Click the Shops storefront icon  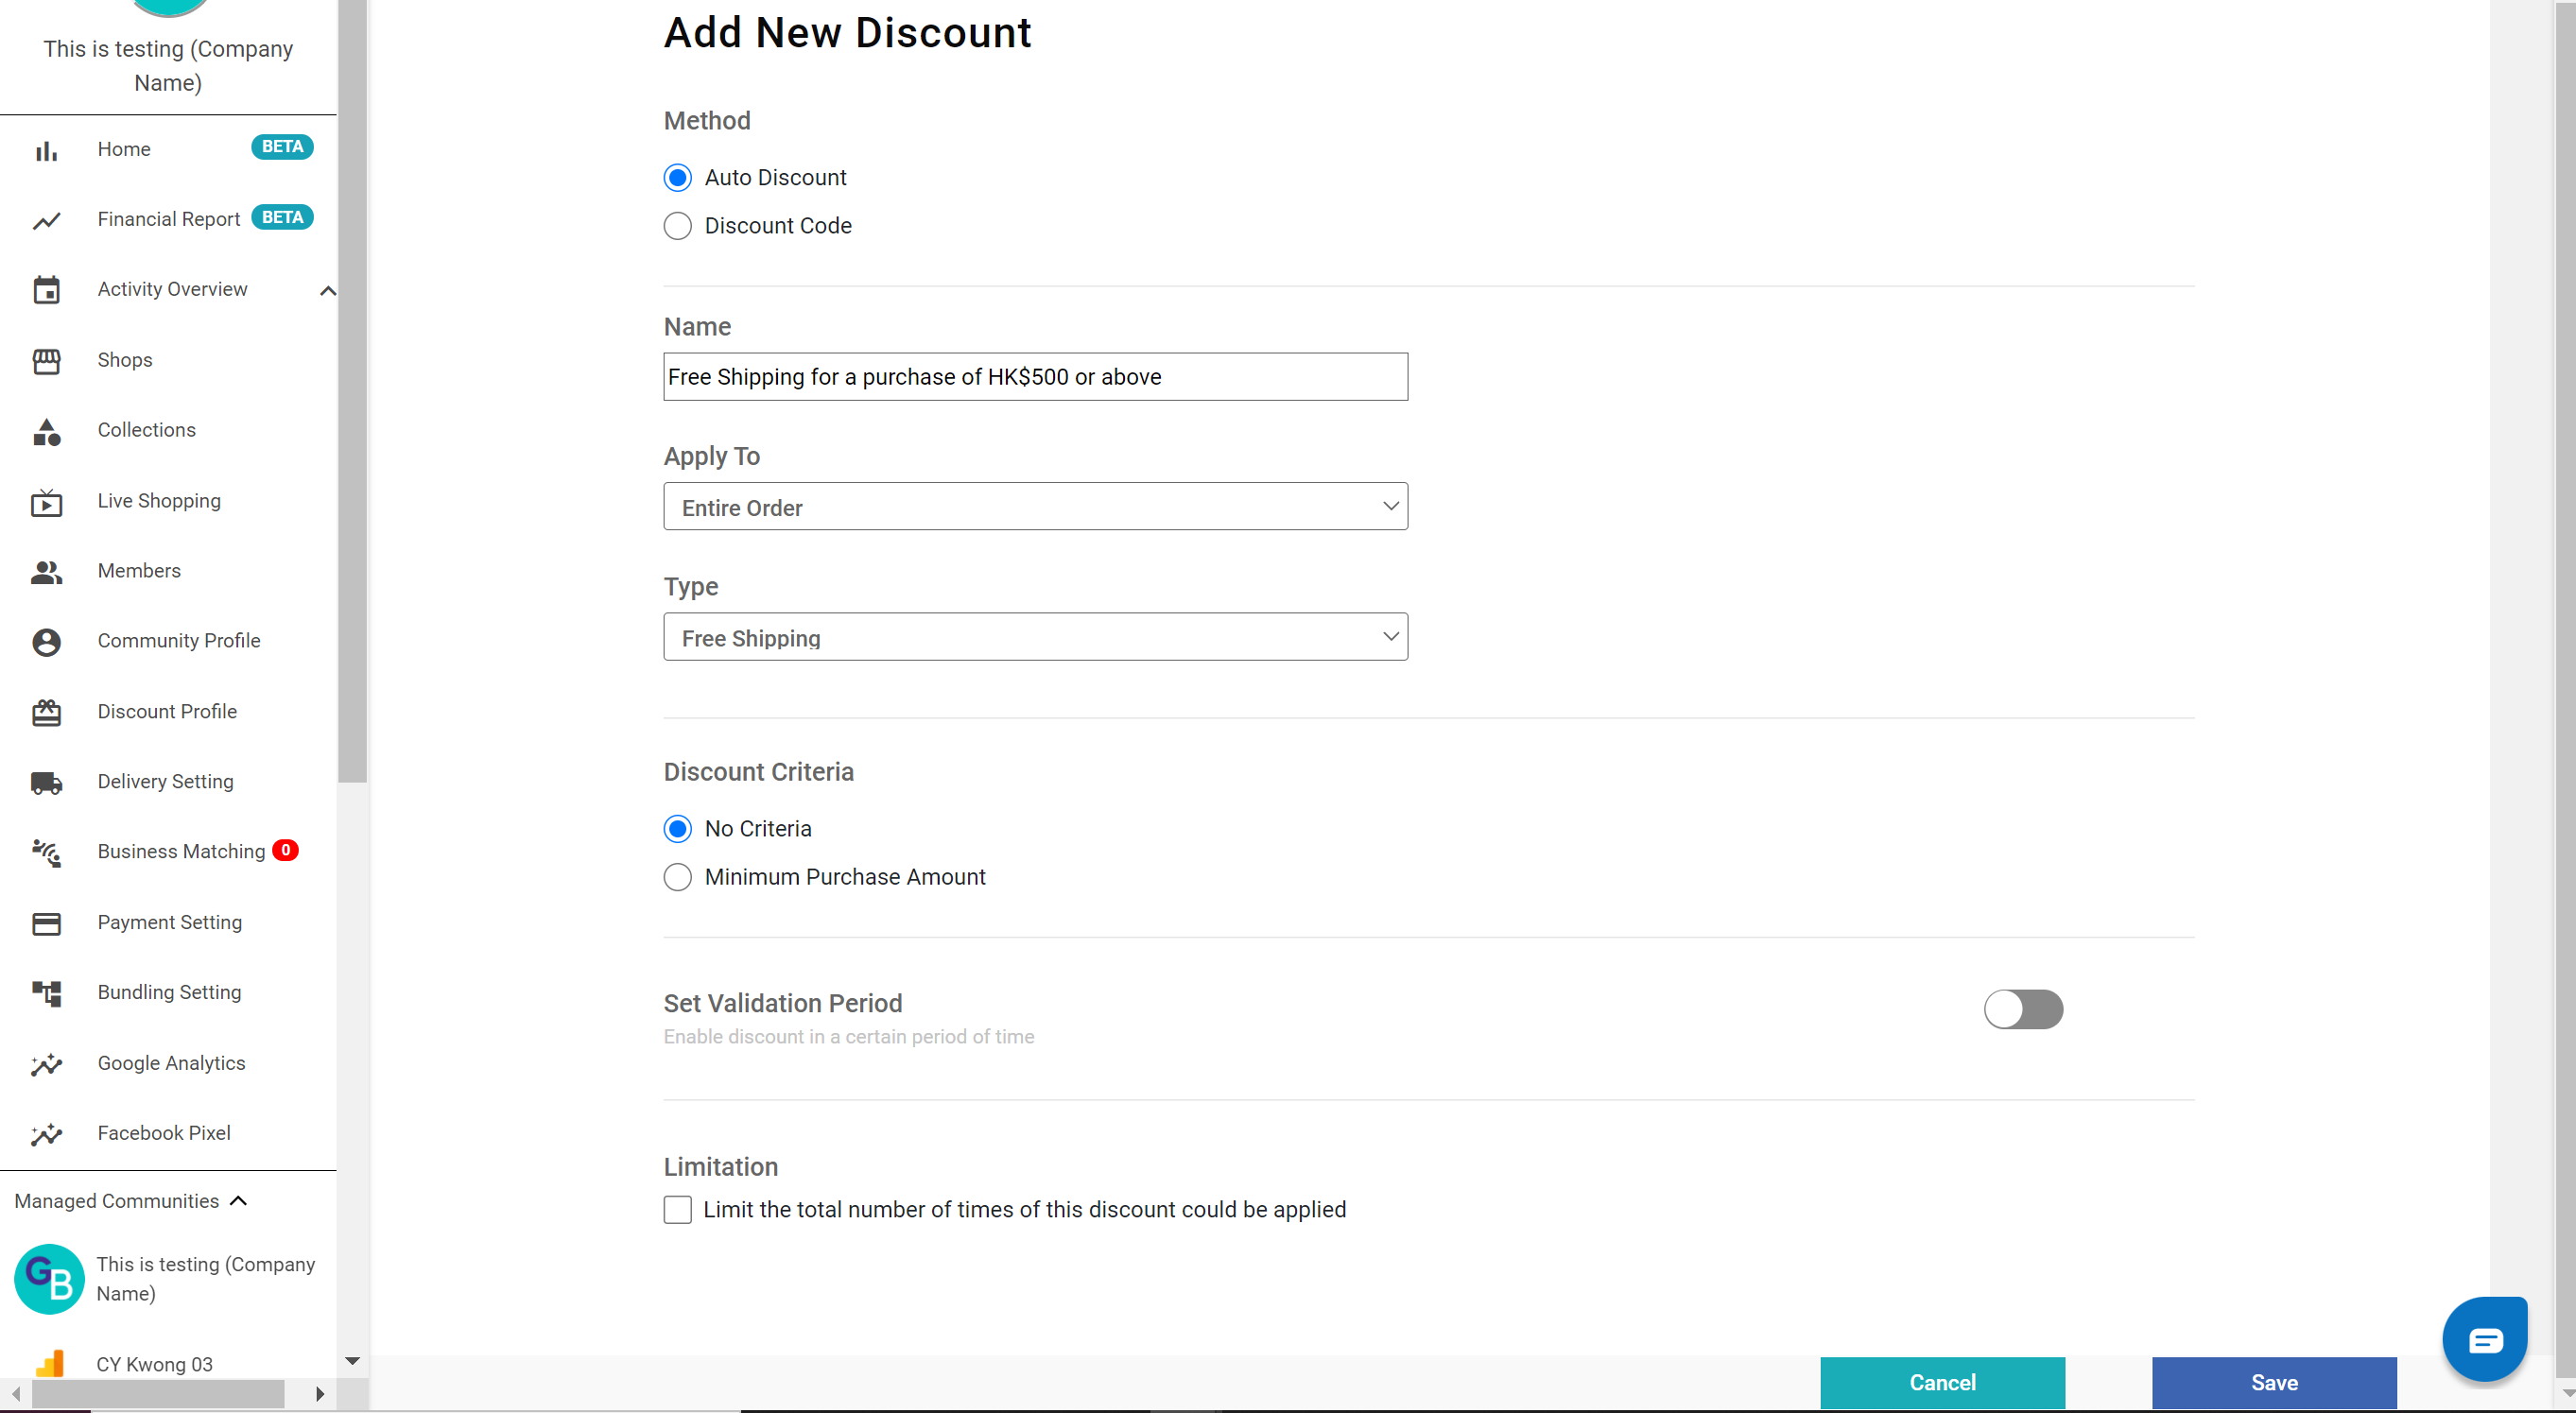pos(46,361)
